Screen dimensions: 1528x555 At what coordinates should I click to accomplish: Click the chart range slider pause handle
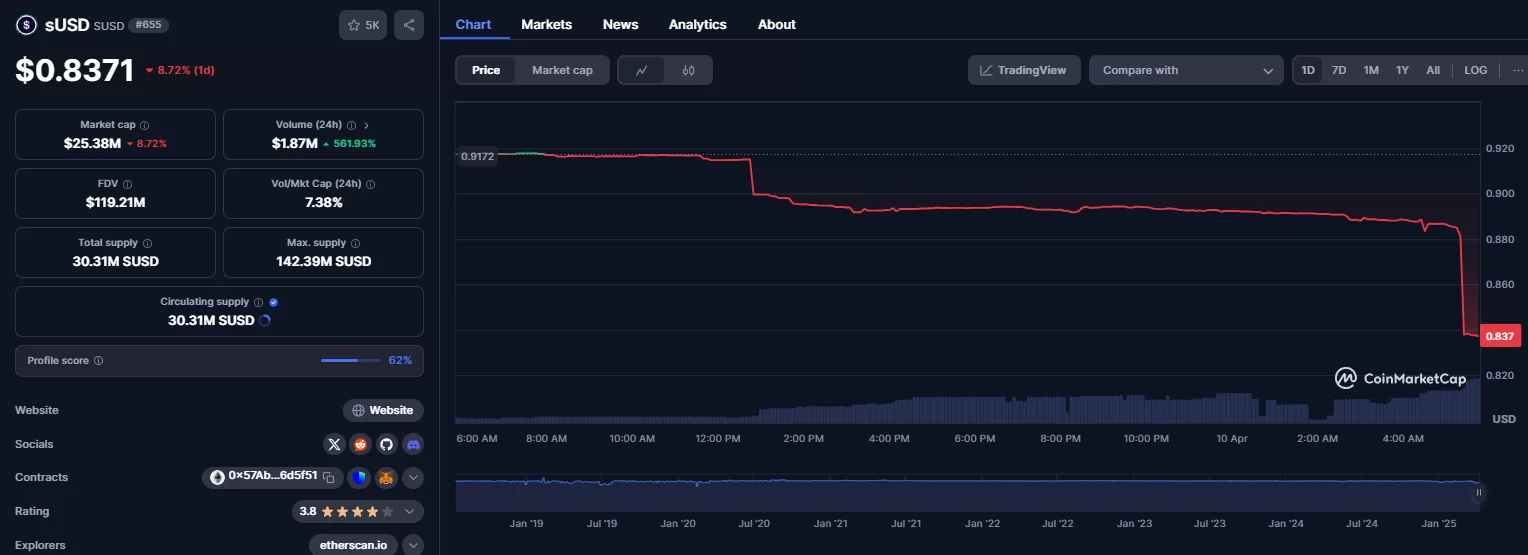click(1478, 492)
